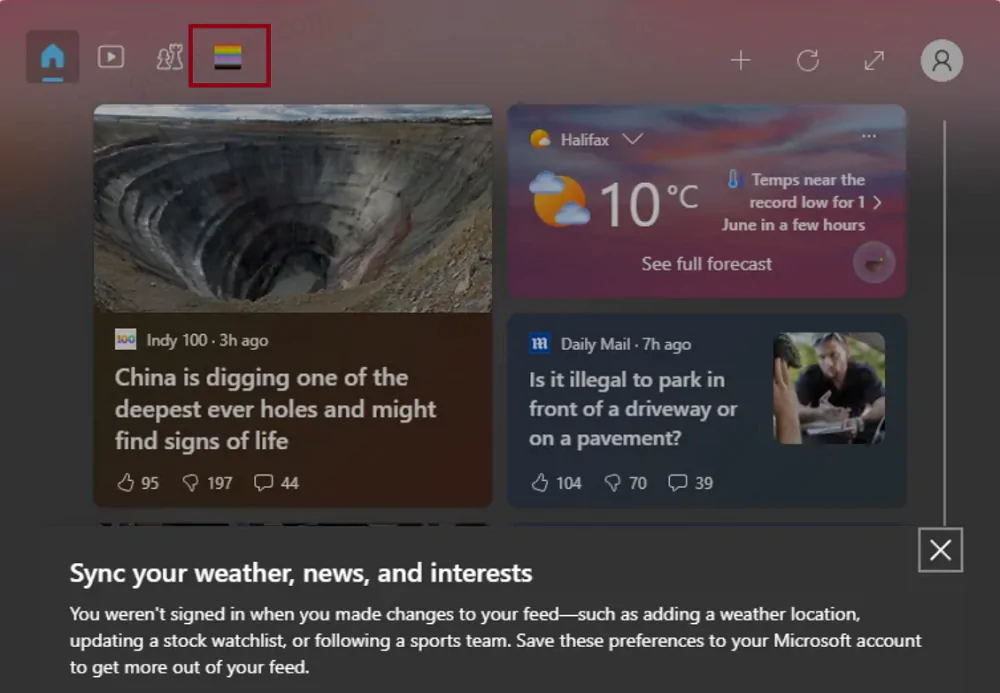Click the chevron next to the weather alert

click(878, 203)
